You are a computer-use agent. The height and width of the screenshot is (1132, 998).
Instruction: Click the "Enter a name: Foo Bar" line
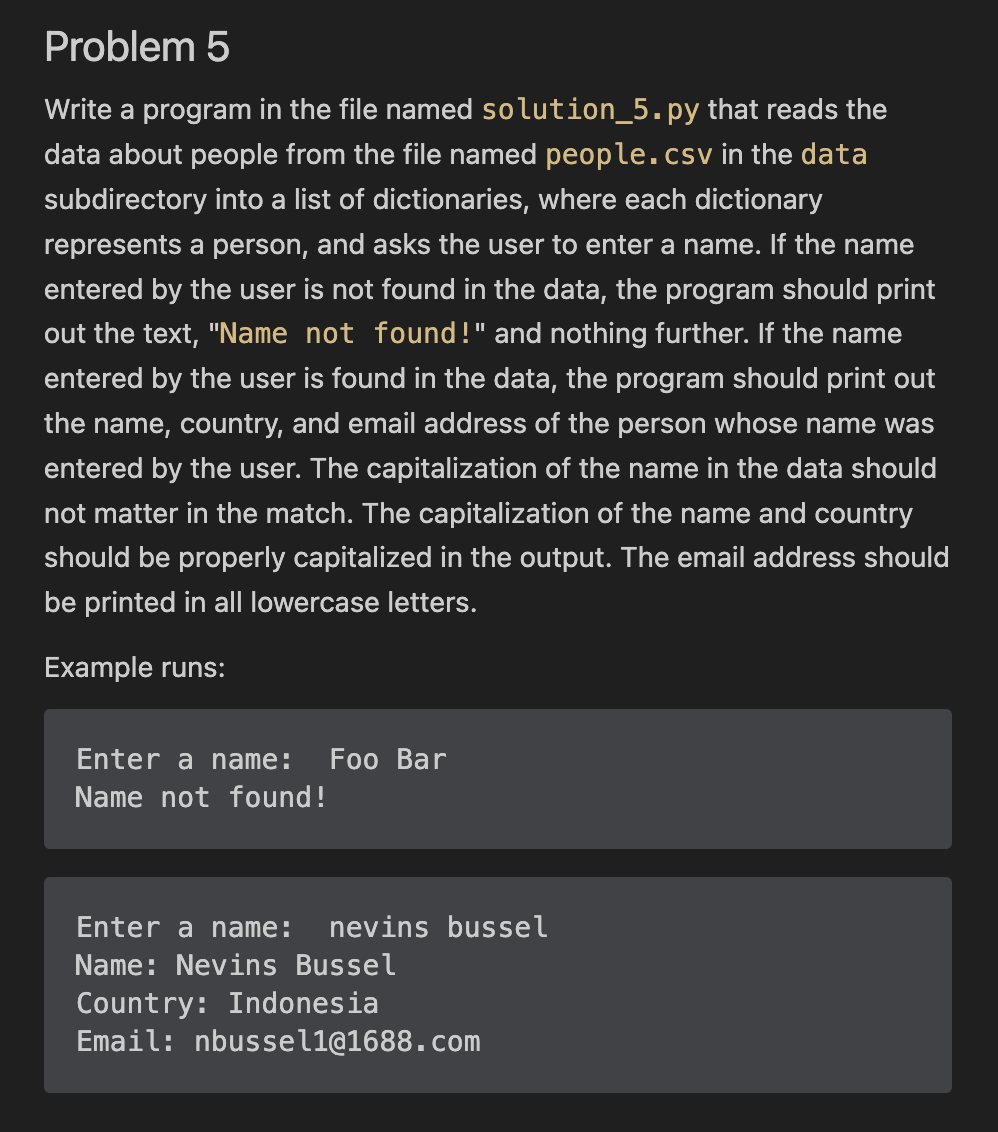coord(261,759)
